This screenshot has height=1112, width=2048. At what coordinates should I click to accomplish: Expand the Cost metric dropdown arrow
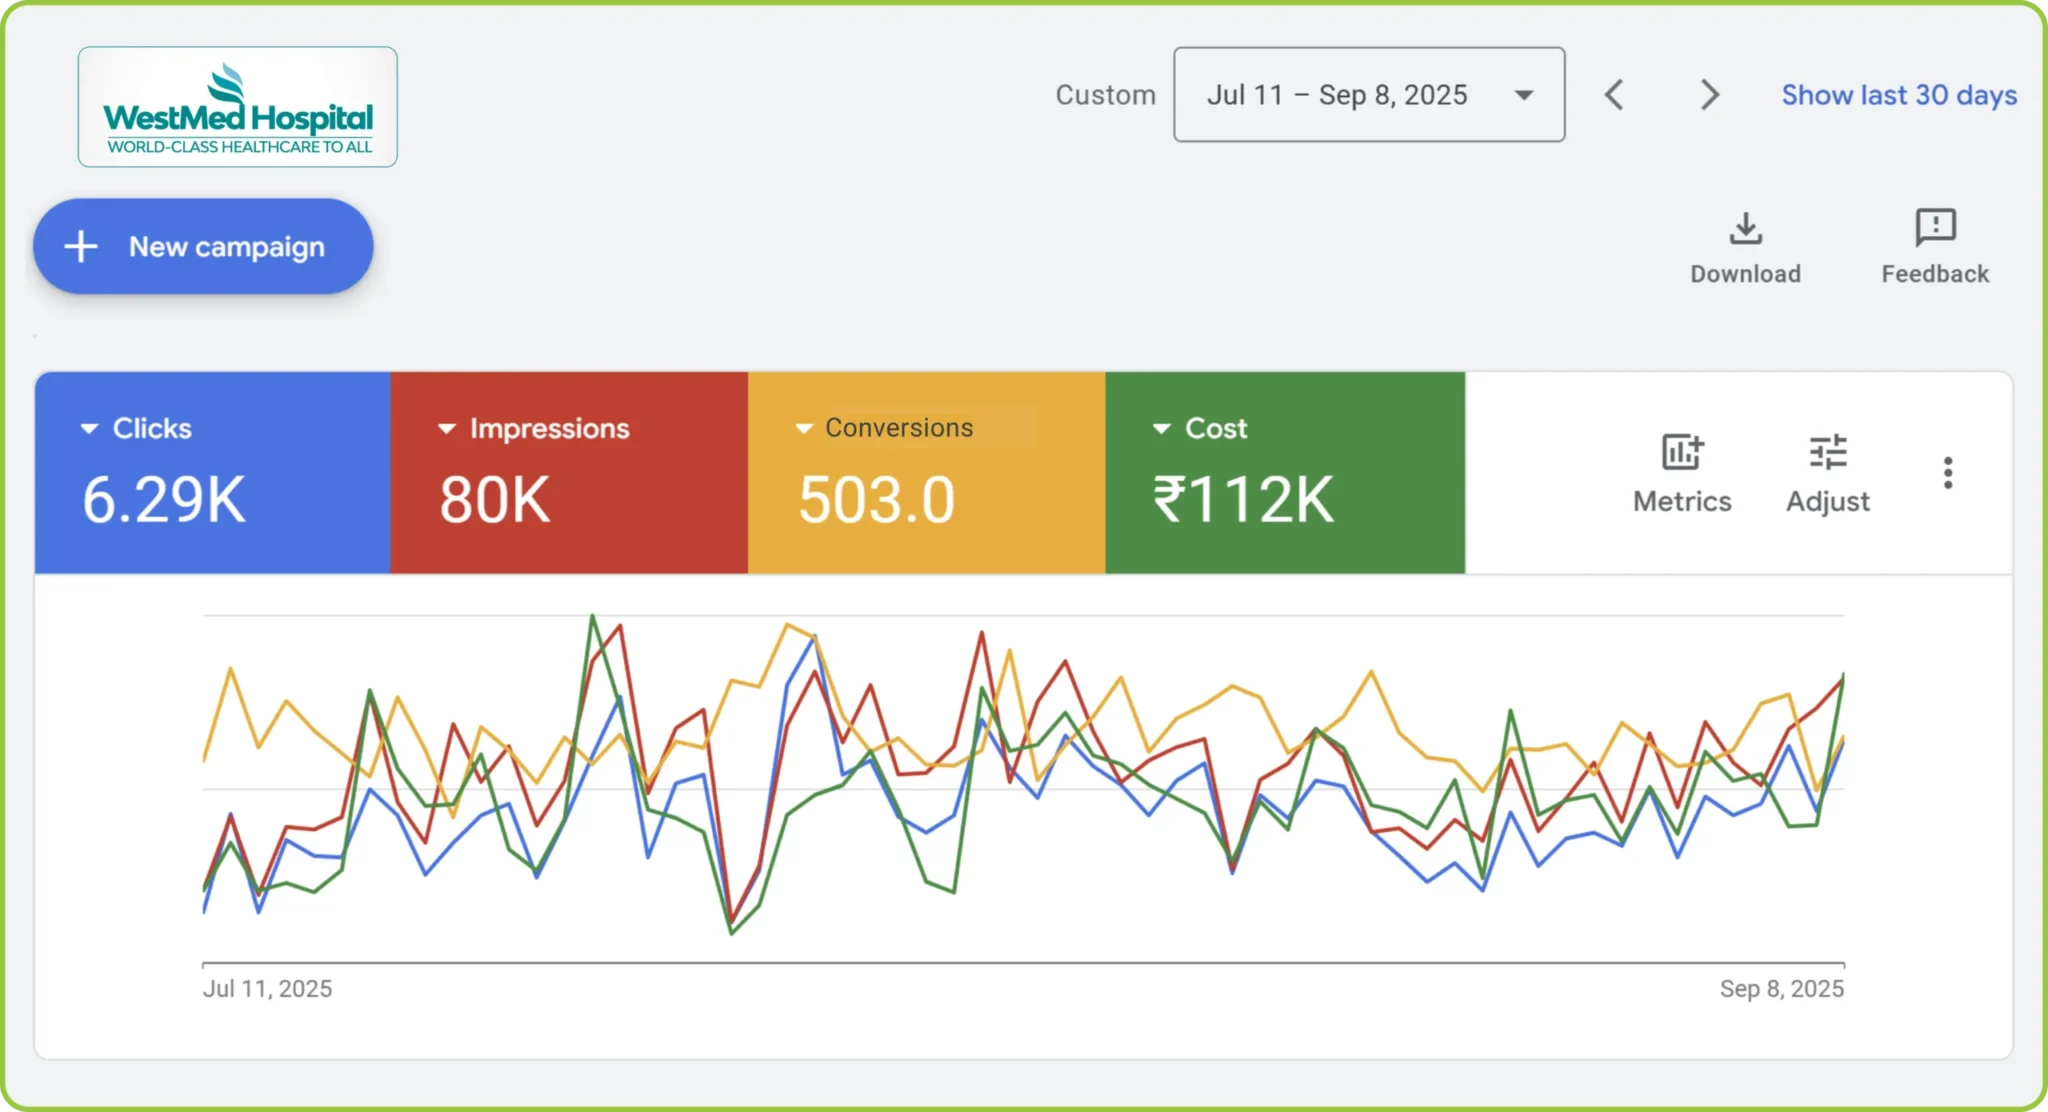(1162, 429)
